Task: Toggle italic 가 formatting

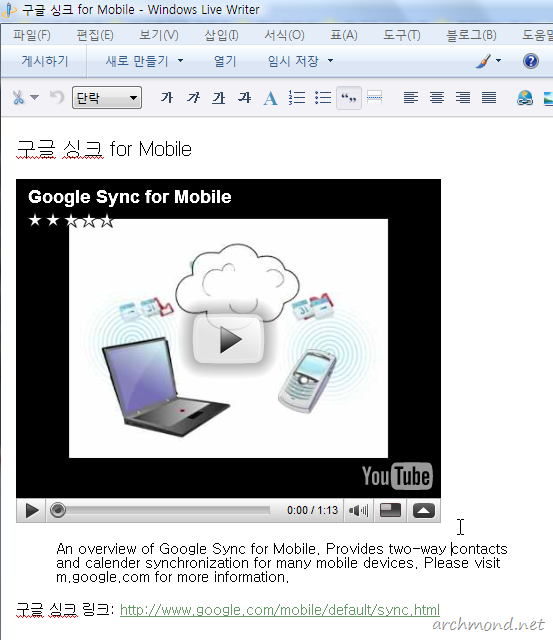Action: click(x=193, y=98)
